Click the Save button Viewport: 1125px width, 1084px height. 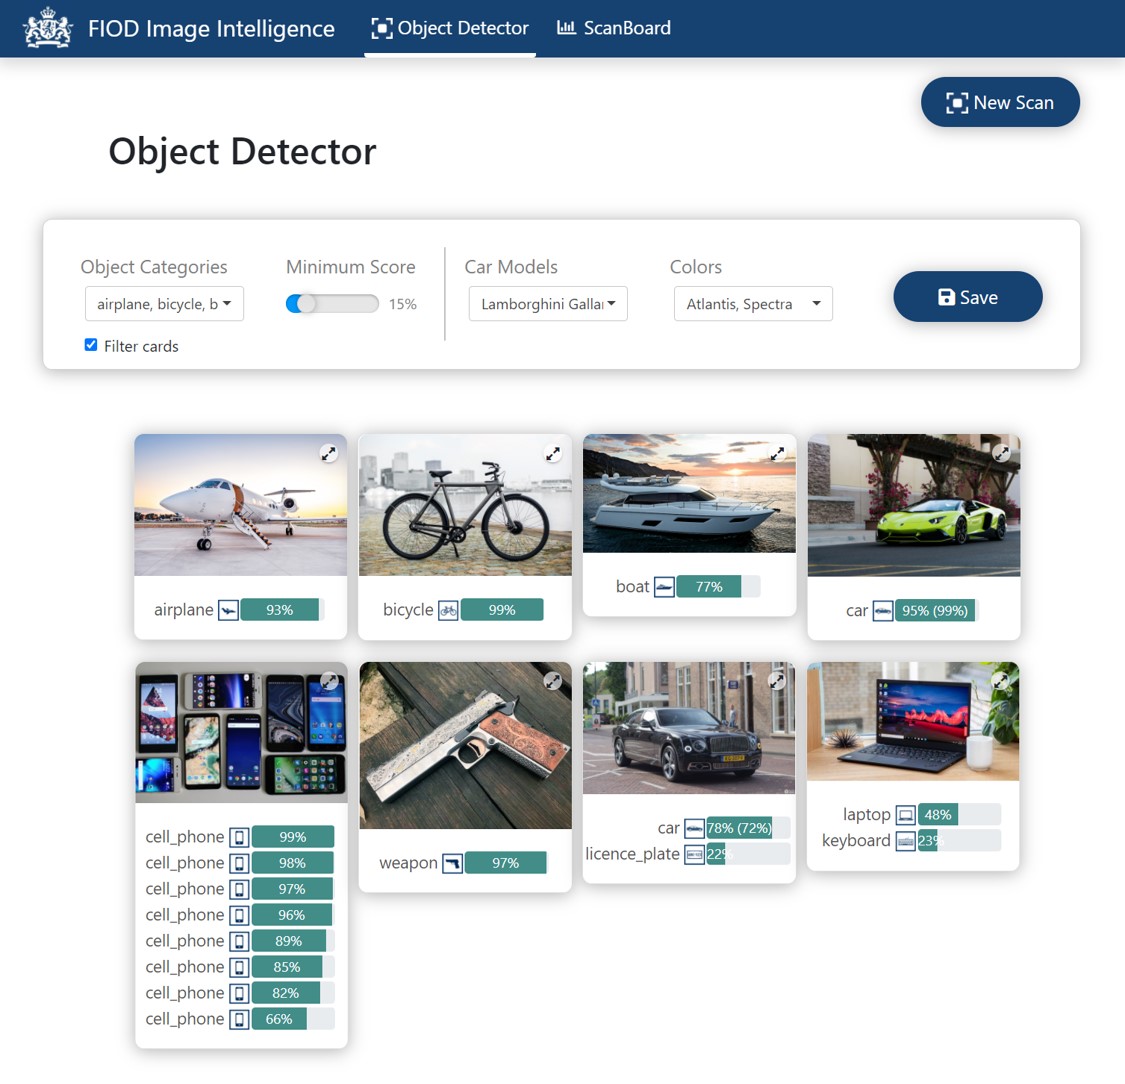coord(968,297)
